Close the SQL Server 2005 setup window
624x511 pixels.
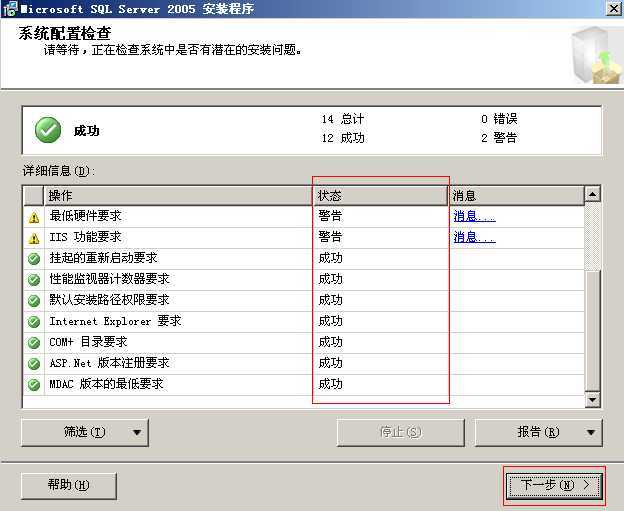pyautogui.click(x=614, y=8)
